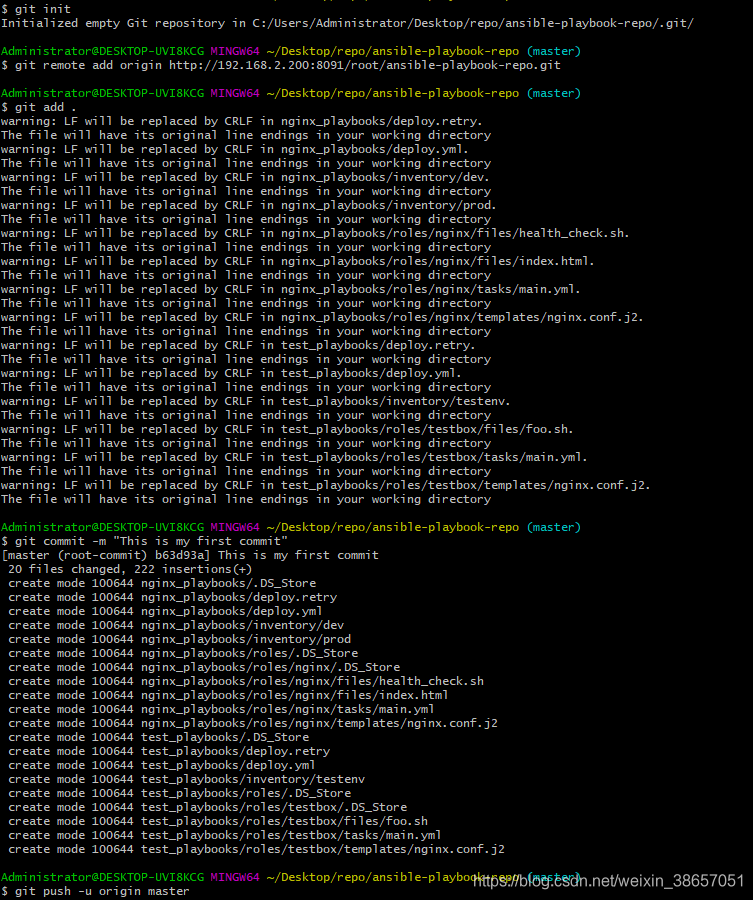Select create mode line for test_playbooks/deploy.yml
The height and width of the screenshot is (900, 753).
click(x=162, y=765)
